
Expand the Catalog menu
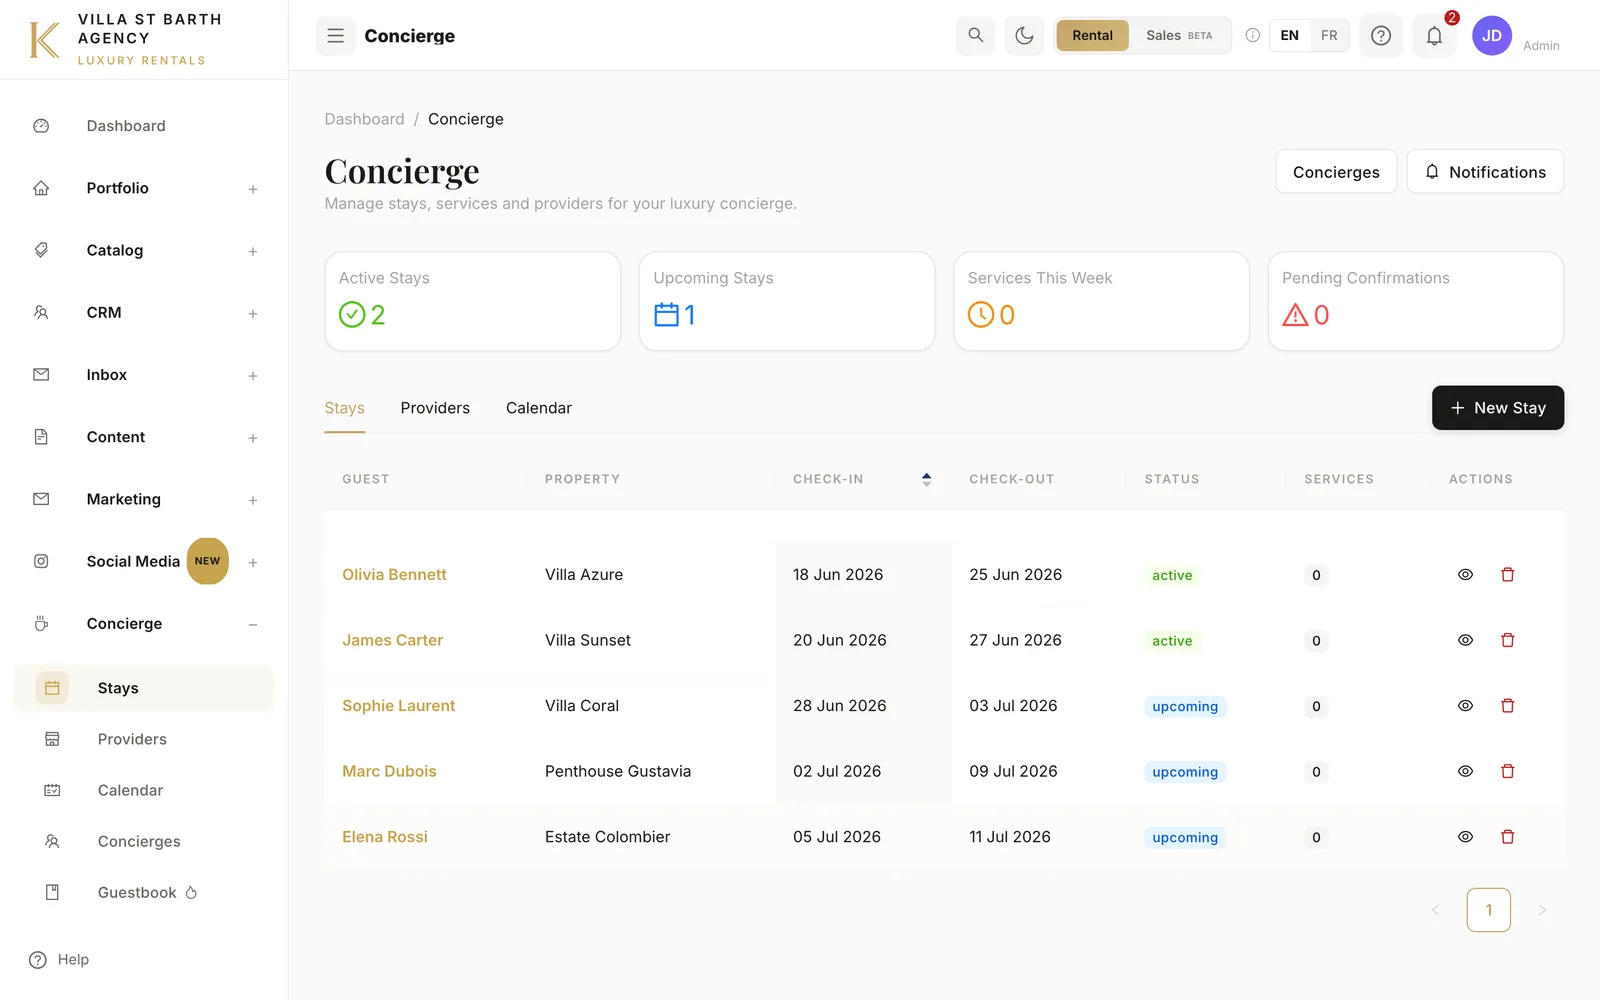(x=253, y=251)
